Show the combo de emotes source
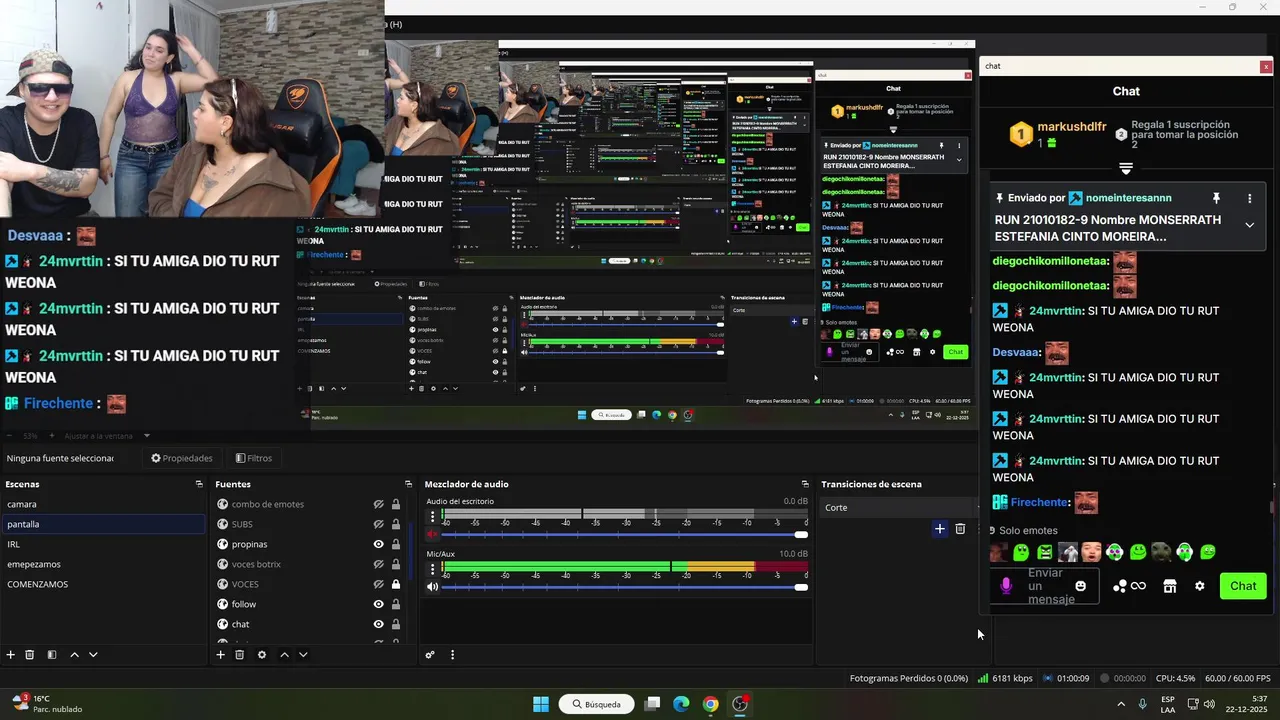Viewport: 1280px width, 720px height. point(378,504)
